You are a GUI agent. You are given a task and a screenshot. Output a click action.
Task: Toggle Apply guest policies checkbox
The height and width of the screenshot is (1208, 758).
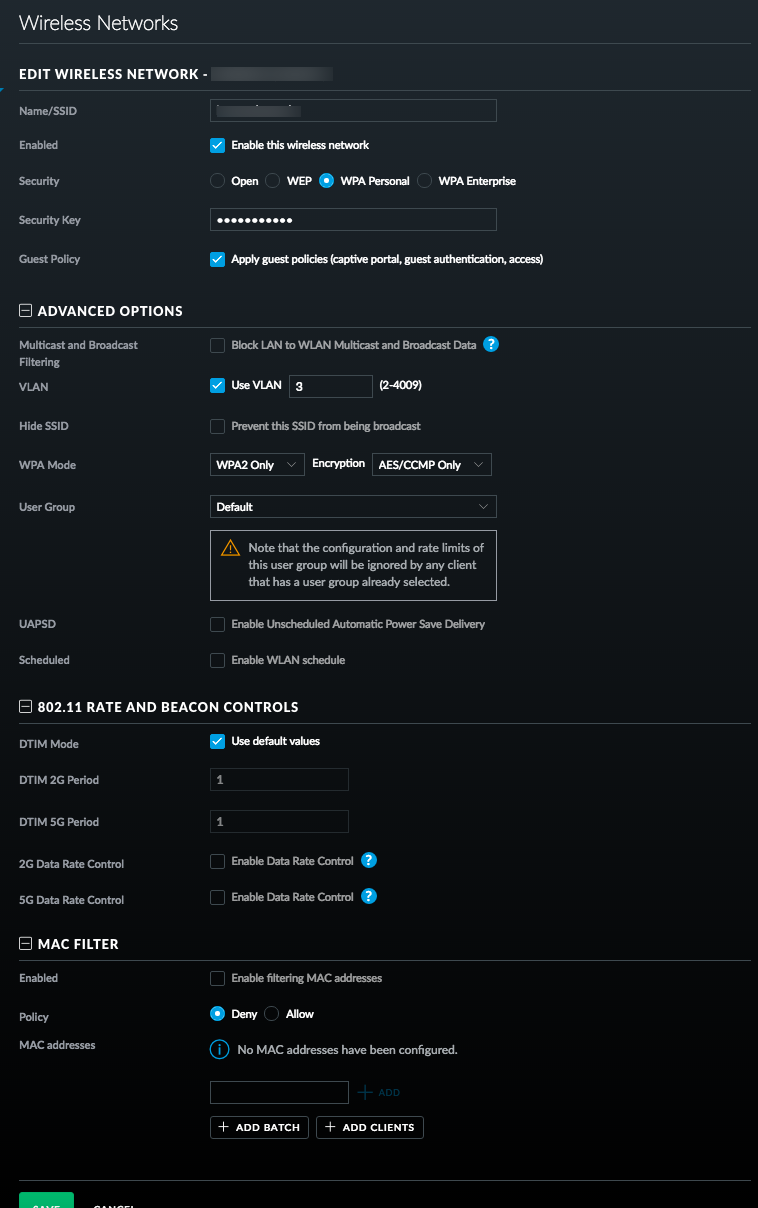tap(217, 259)
